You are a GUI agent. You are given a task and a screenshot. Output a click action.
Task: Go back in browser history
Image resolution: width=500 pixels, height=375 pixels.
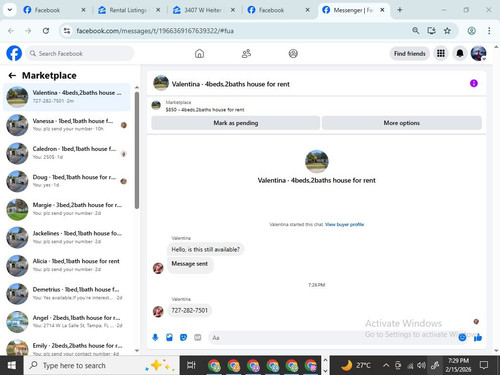point(11,31)
